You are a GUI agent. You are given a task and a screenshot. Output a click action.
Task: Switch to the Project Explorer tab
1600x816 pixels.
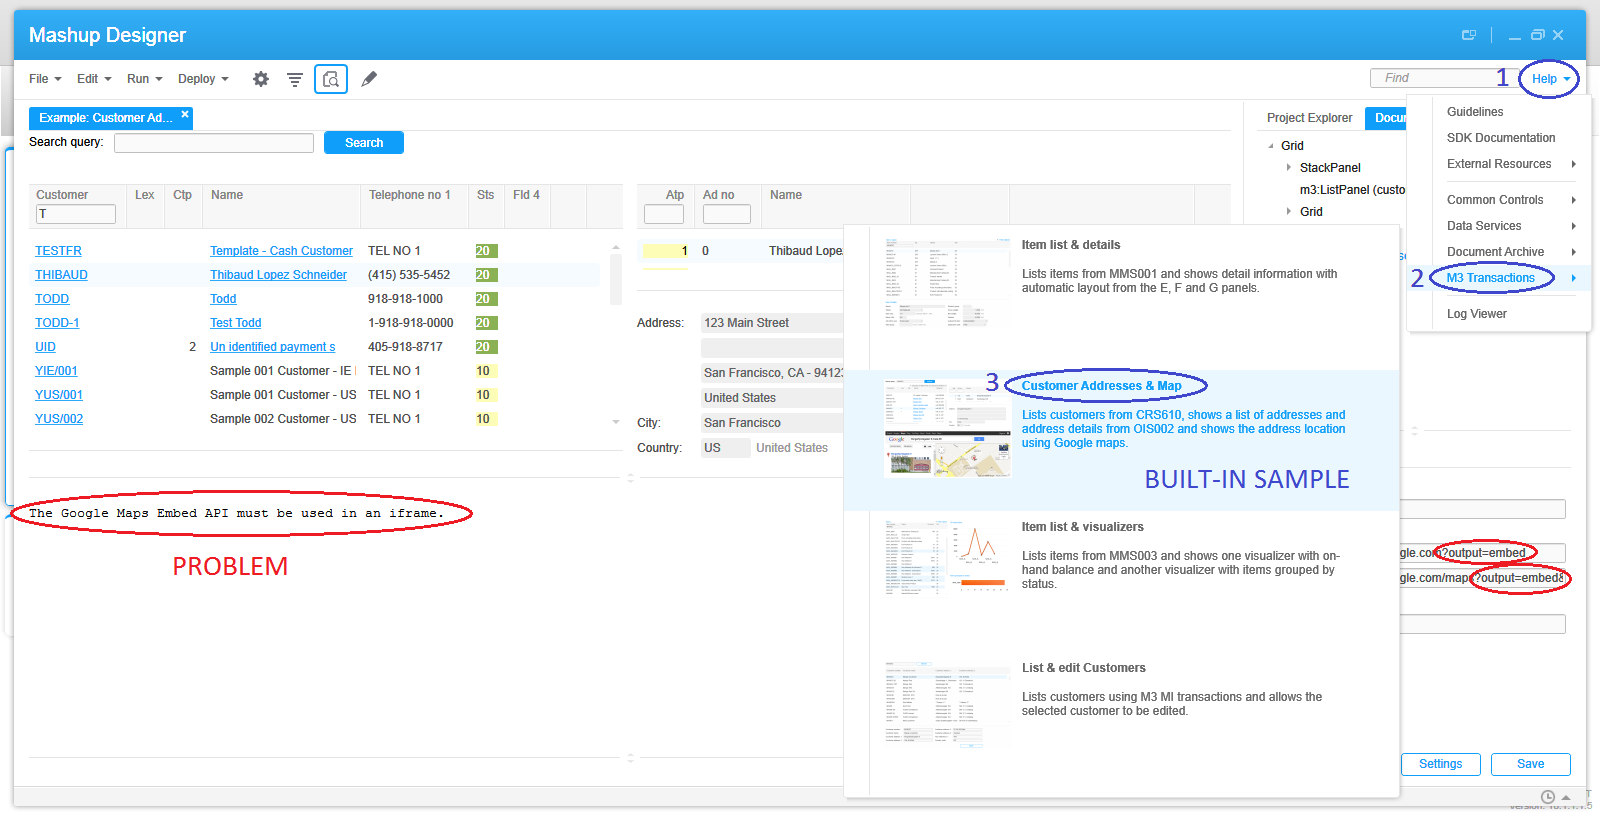(x=1309, y=118)
